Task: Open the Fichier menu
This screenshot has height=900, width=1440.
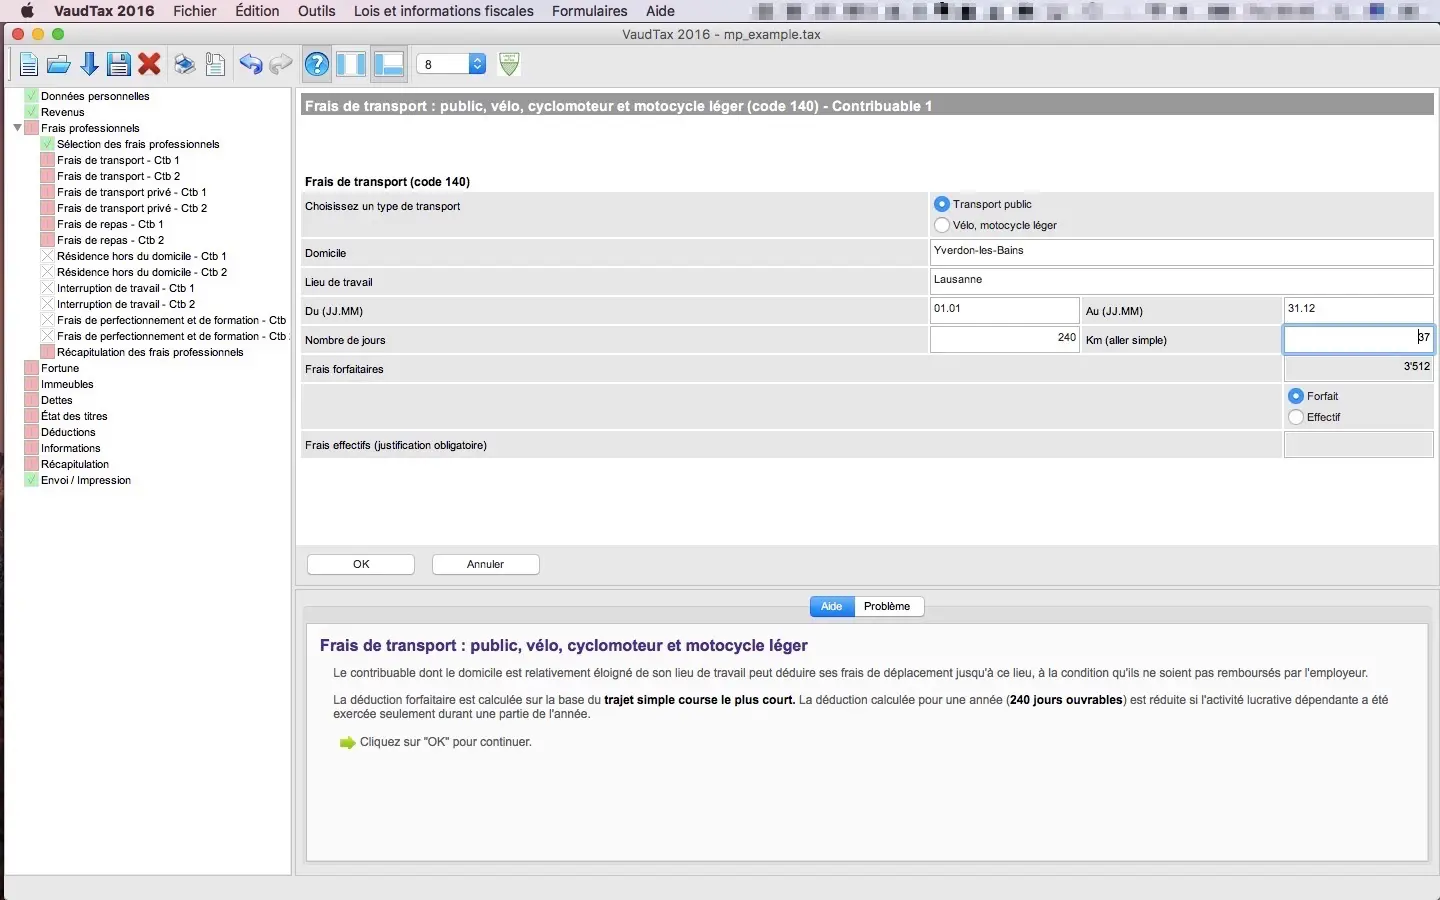Action: (195, 11)
